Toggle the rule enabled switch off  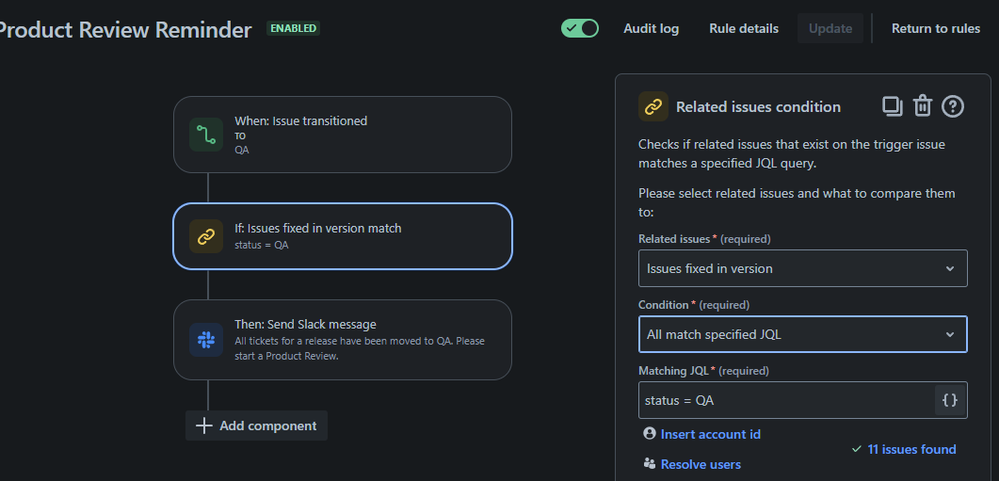coord(580,28)
